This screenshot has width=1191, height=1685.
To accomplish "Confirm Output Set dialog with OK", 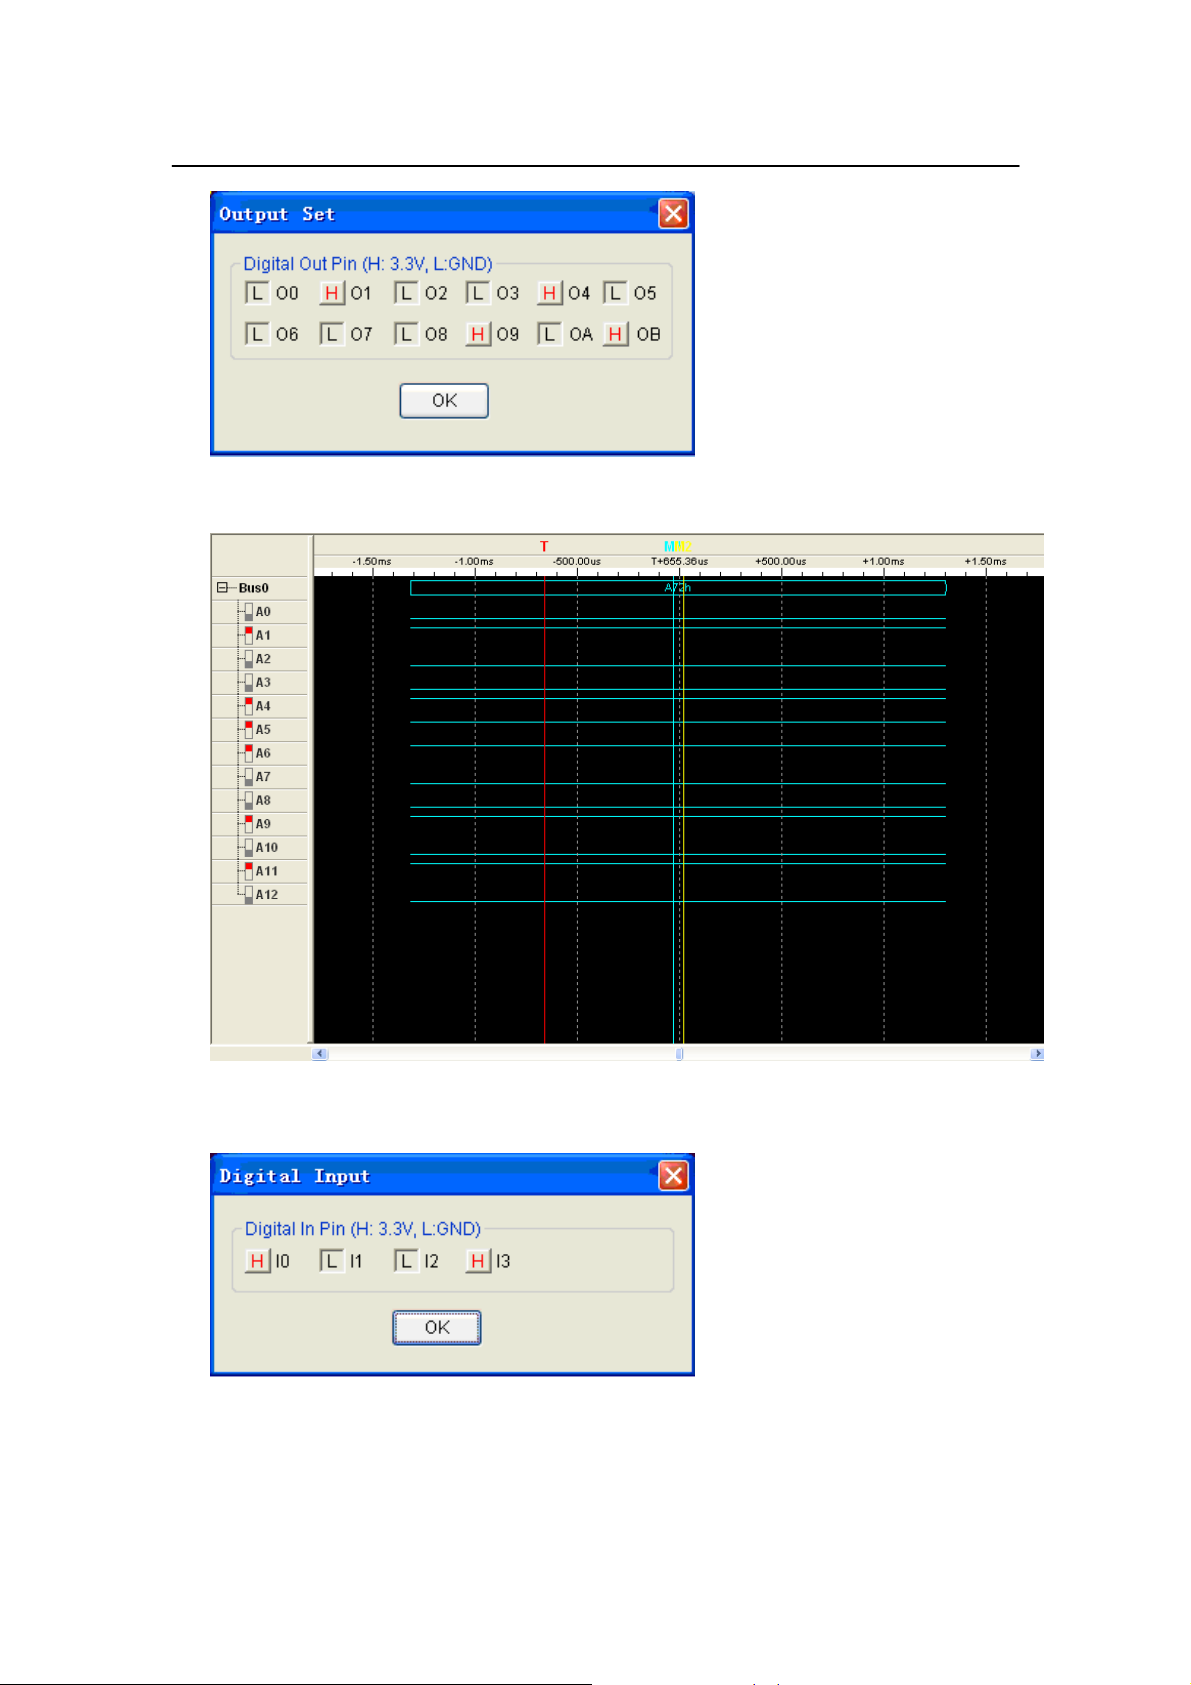I will click(444, 401).
